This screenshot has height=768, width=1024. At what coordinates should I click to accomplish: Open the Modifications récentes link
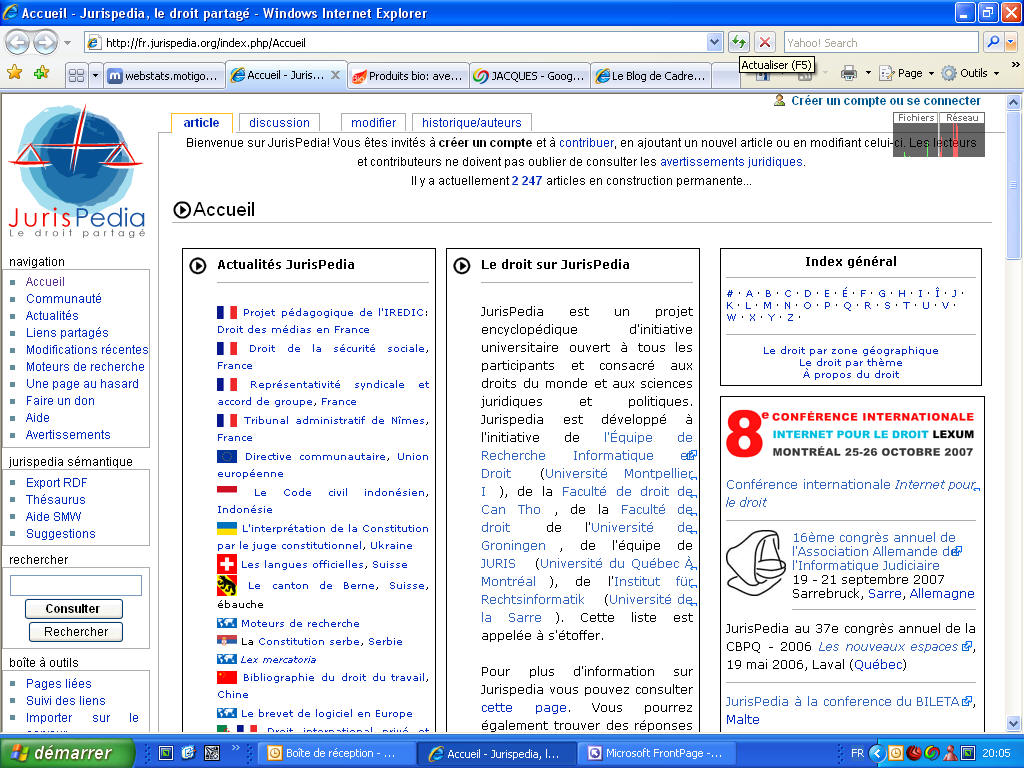(87, 350)
